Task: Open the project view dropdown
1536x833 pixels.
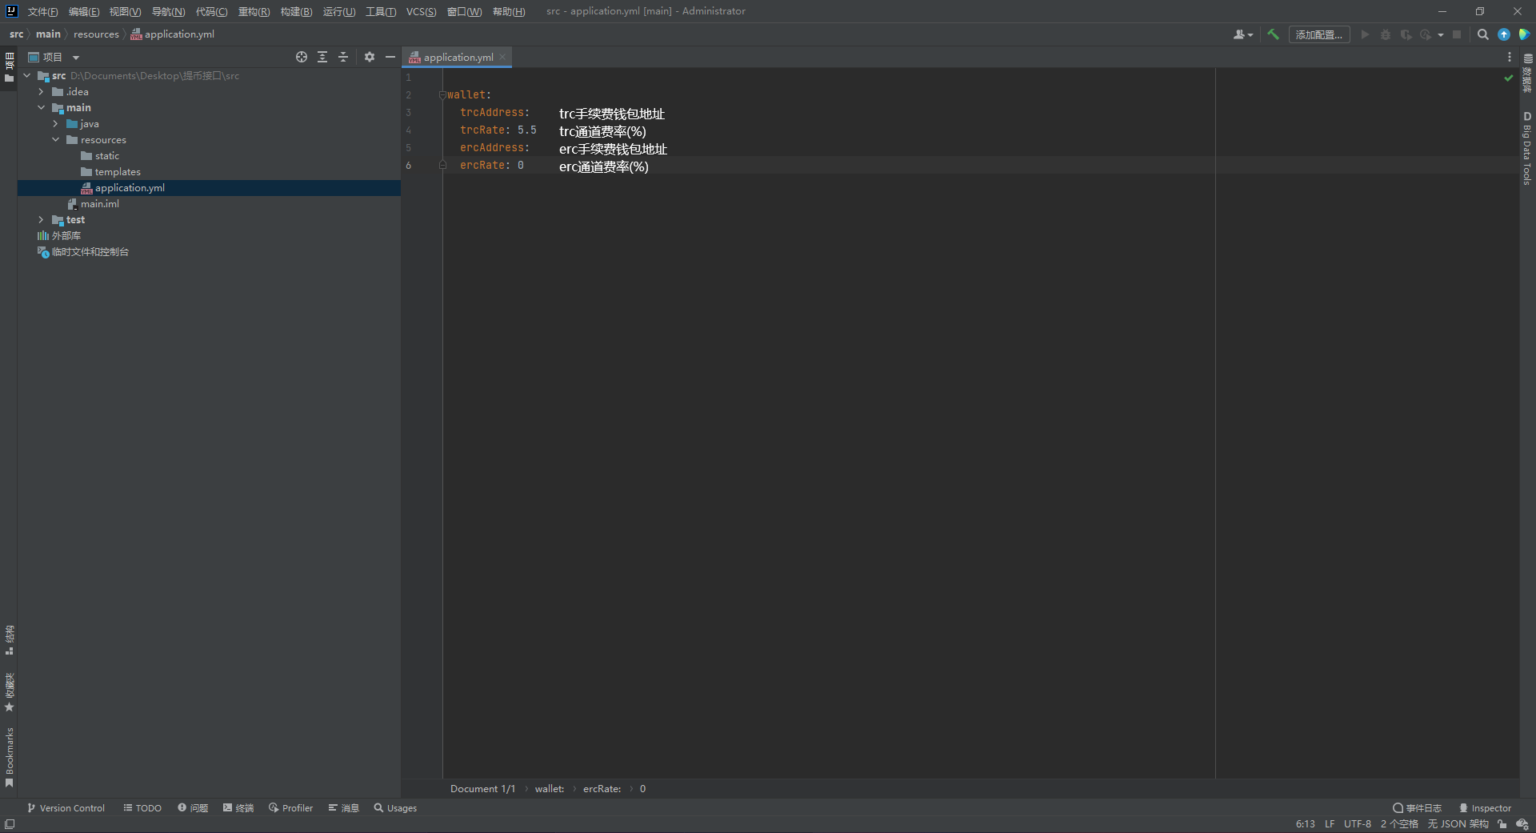Action: pyautogui.click(x=76, y=58)
